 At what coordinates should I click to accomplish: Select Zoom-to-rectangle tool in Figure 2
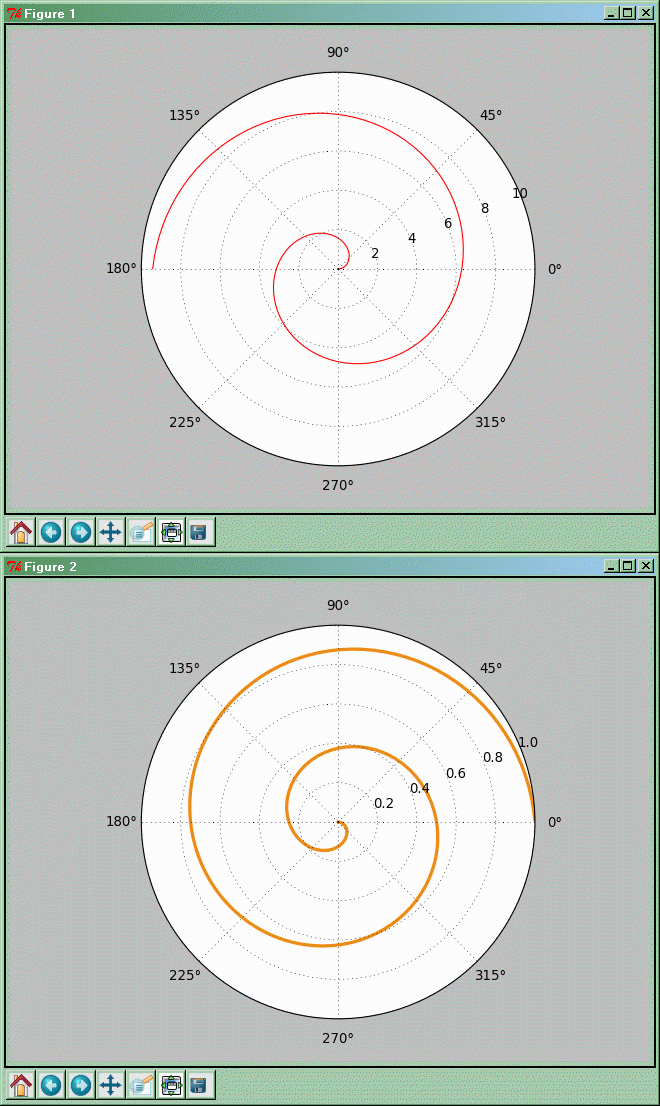pos(141,1085)
